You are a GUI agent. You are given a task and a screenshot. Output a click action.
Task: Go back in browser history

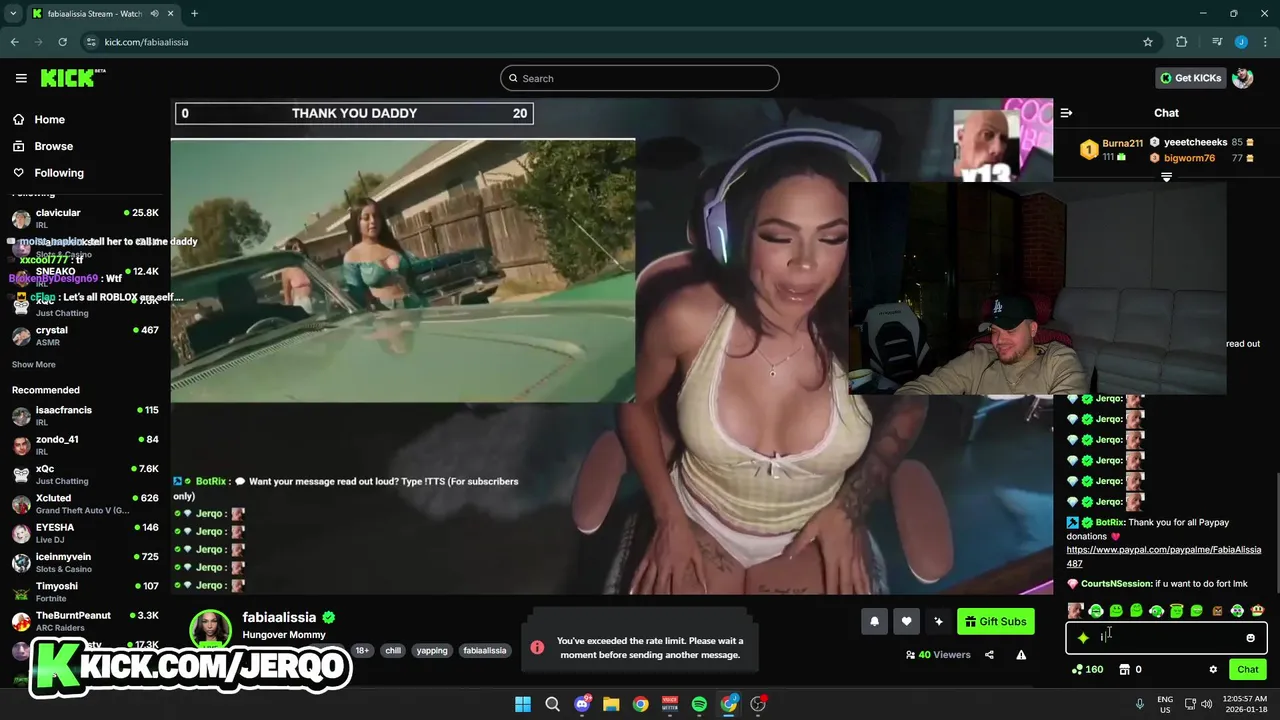(14, 42)
